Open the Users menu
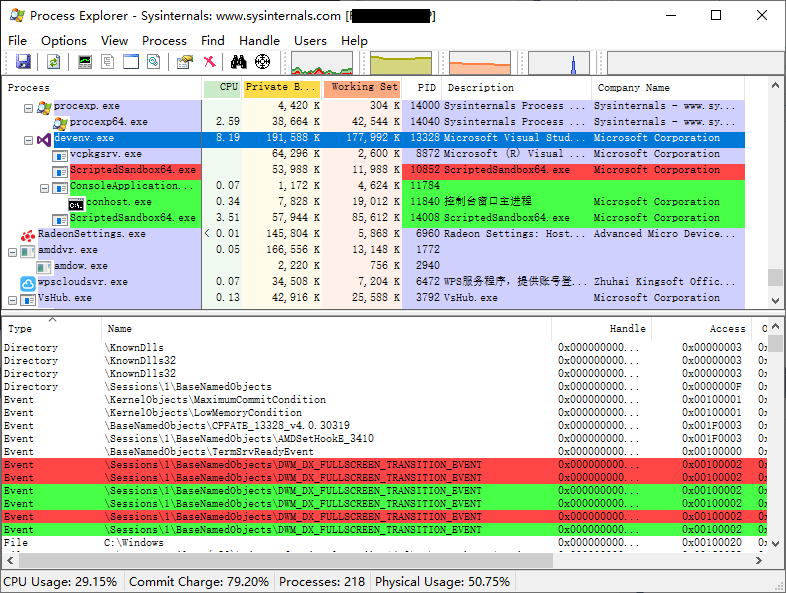The height and width of the screenshot is (593, 786). (x=310, y=41)
